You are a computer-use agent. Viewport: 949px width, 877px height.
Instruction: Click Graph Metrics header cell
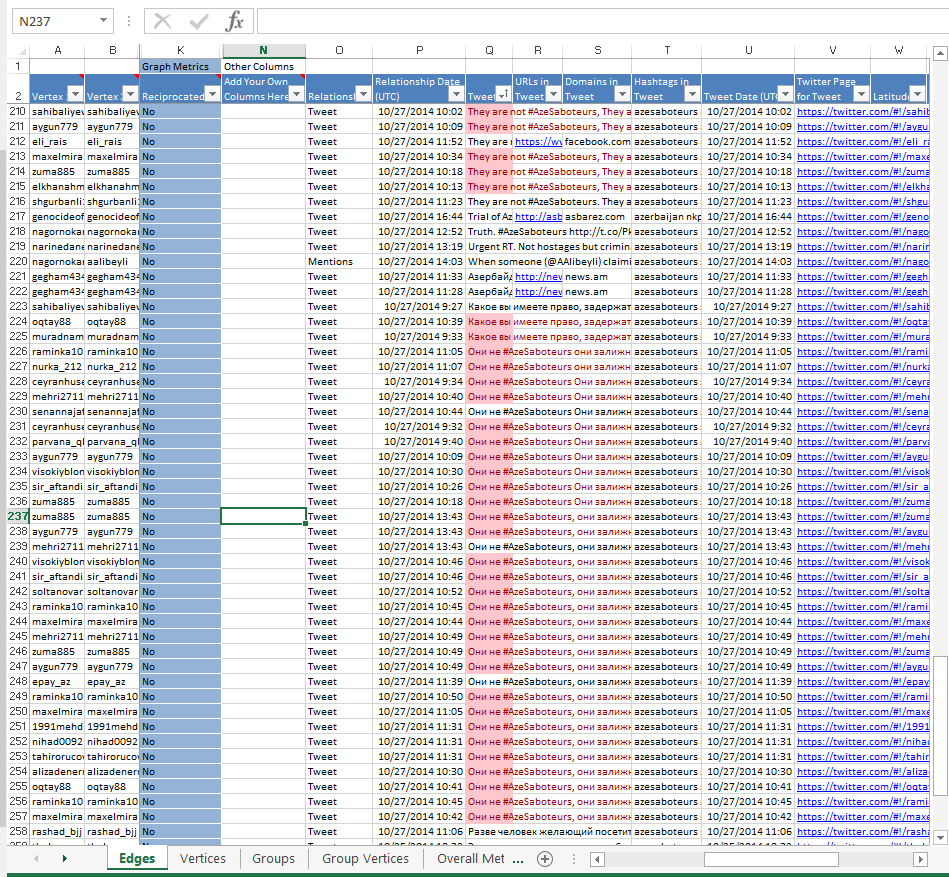180,67
